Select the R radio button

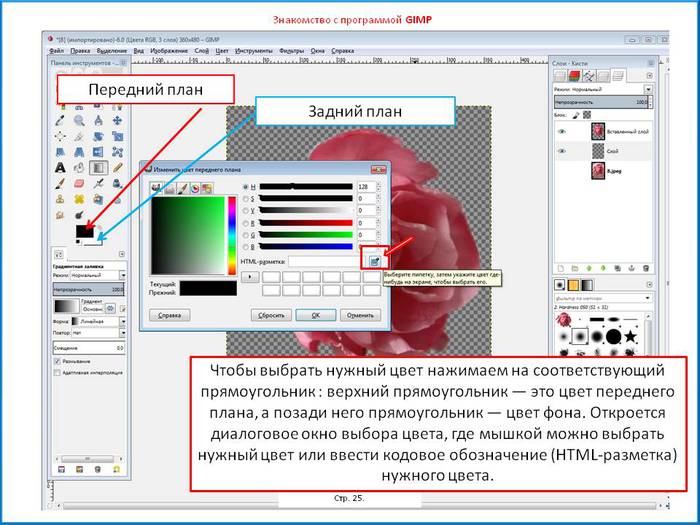pos(246,223)
